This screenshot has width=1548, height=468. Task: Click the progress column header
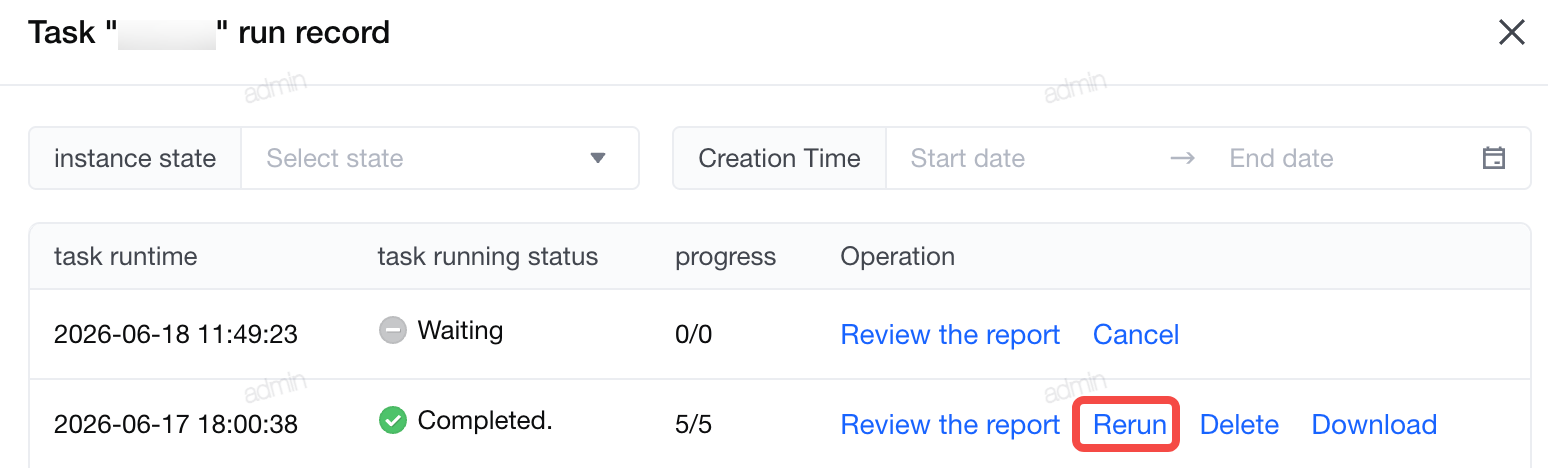(x=725, y=257)
